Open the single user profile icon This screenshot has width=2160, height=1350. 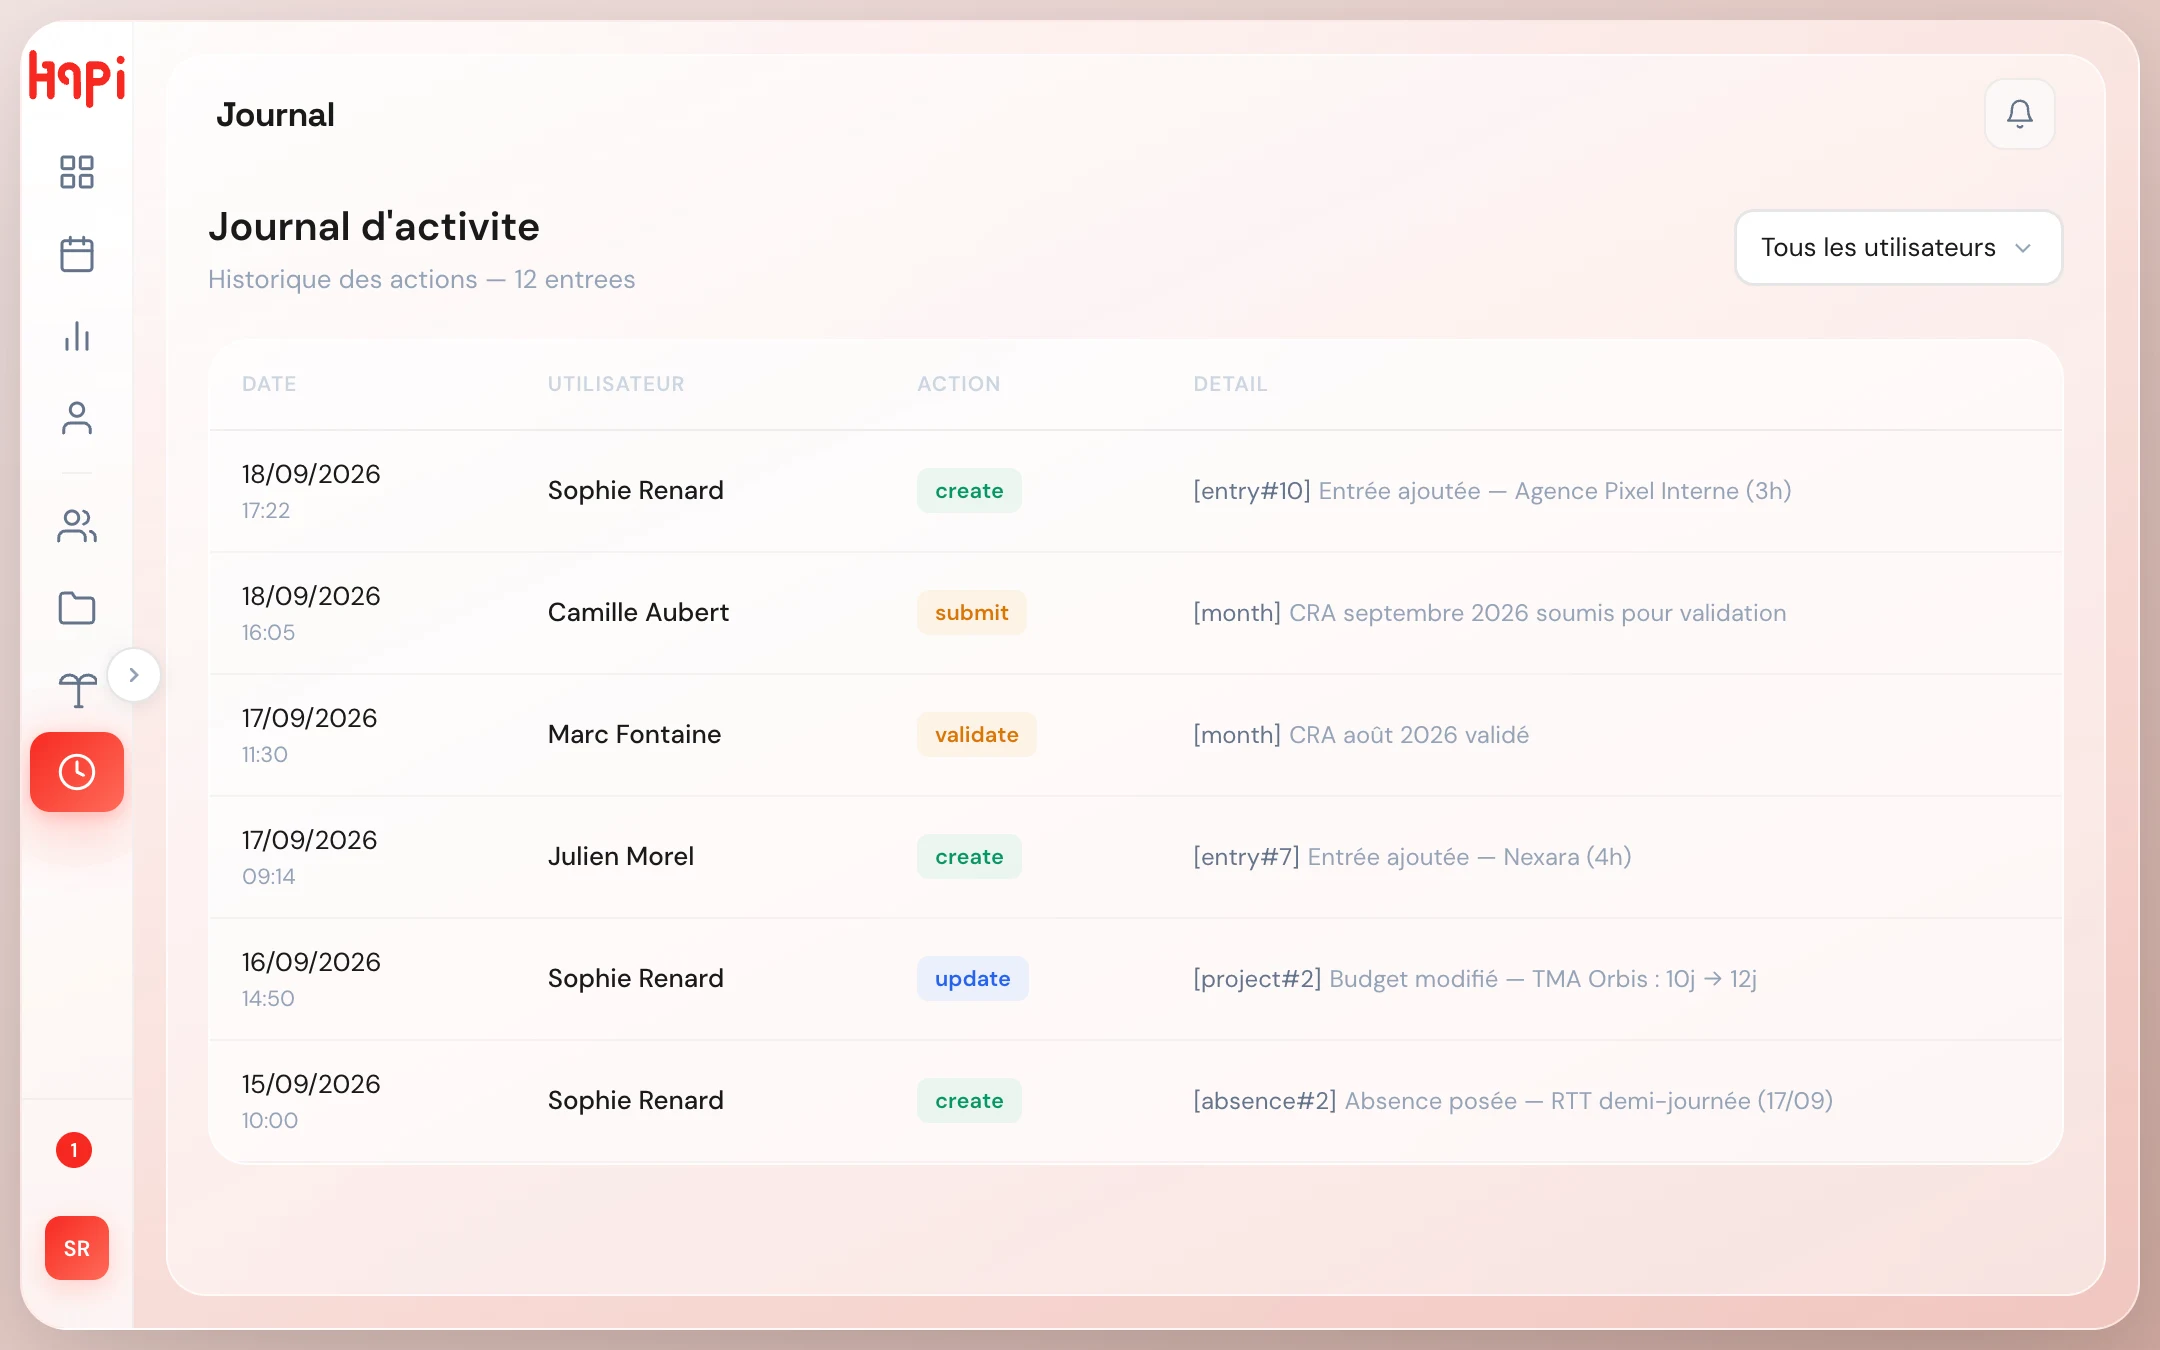click(77, 418)
